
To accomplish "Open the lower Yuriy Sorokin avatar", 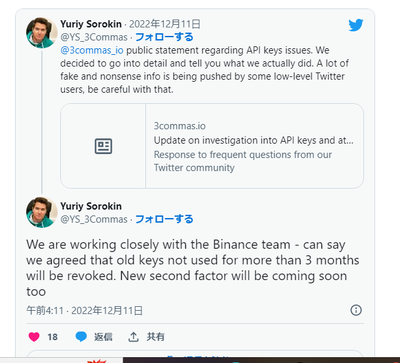I will (41, 212).
